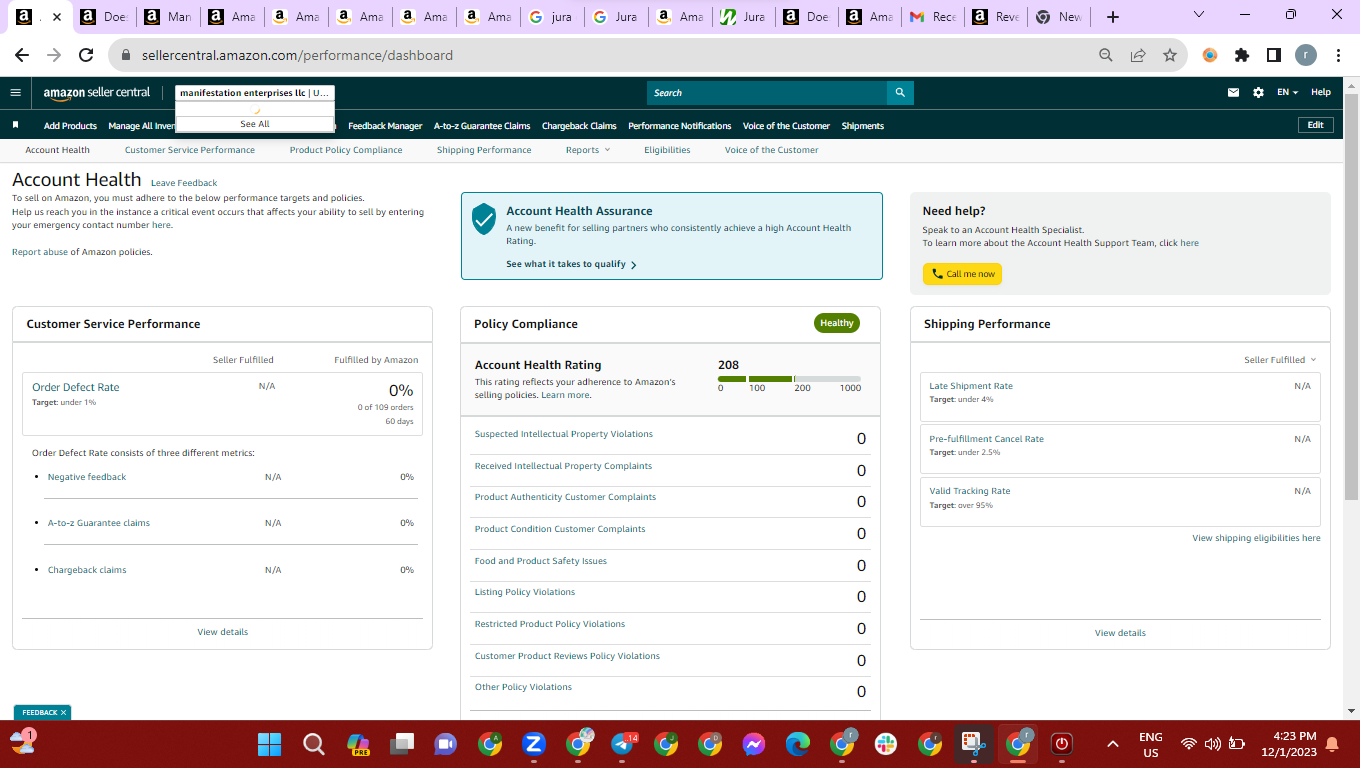Image resolution: width=1360 pixels, height=768 pixels.
Task: Open View shipping eligibilities here link
Action: [1256, 538]
